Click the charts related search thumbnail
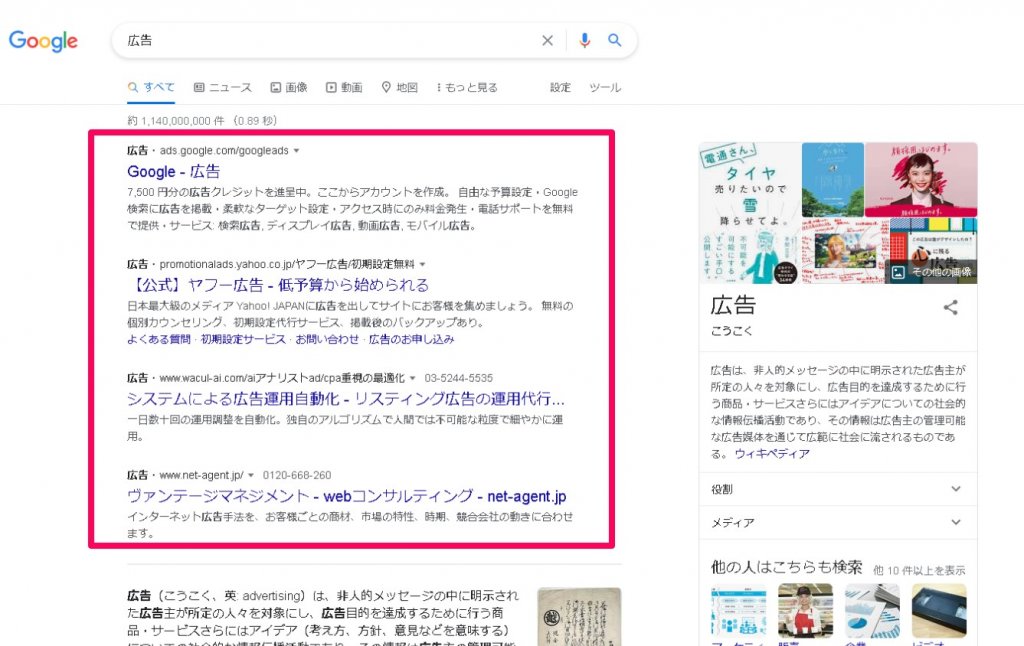 point(872,611)
